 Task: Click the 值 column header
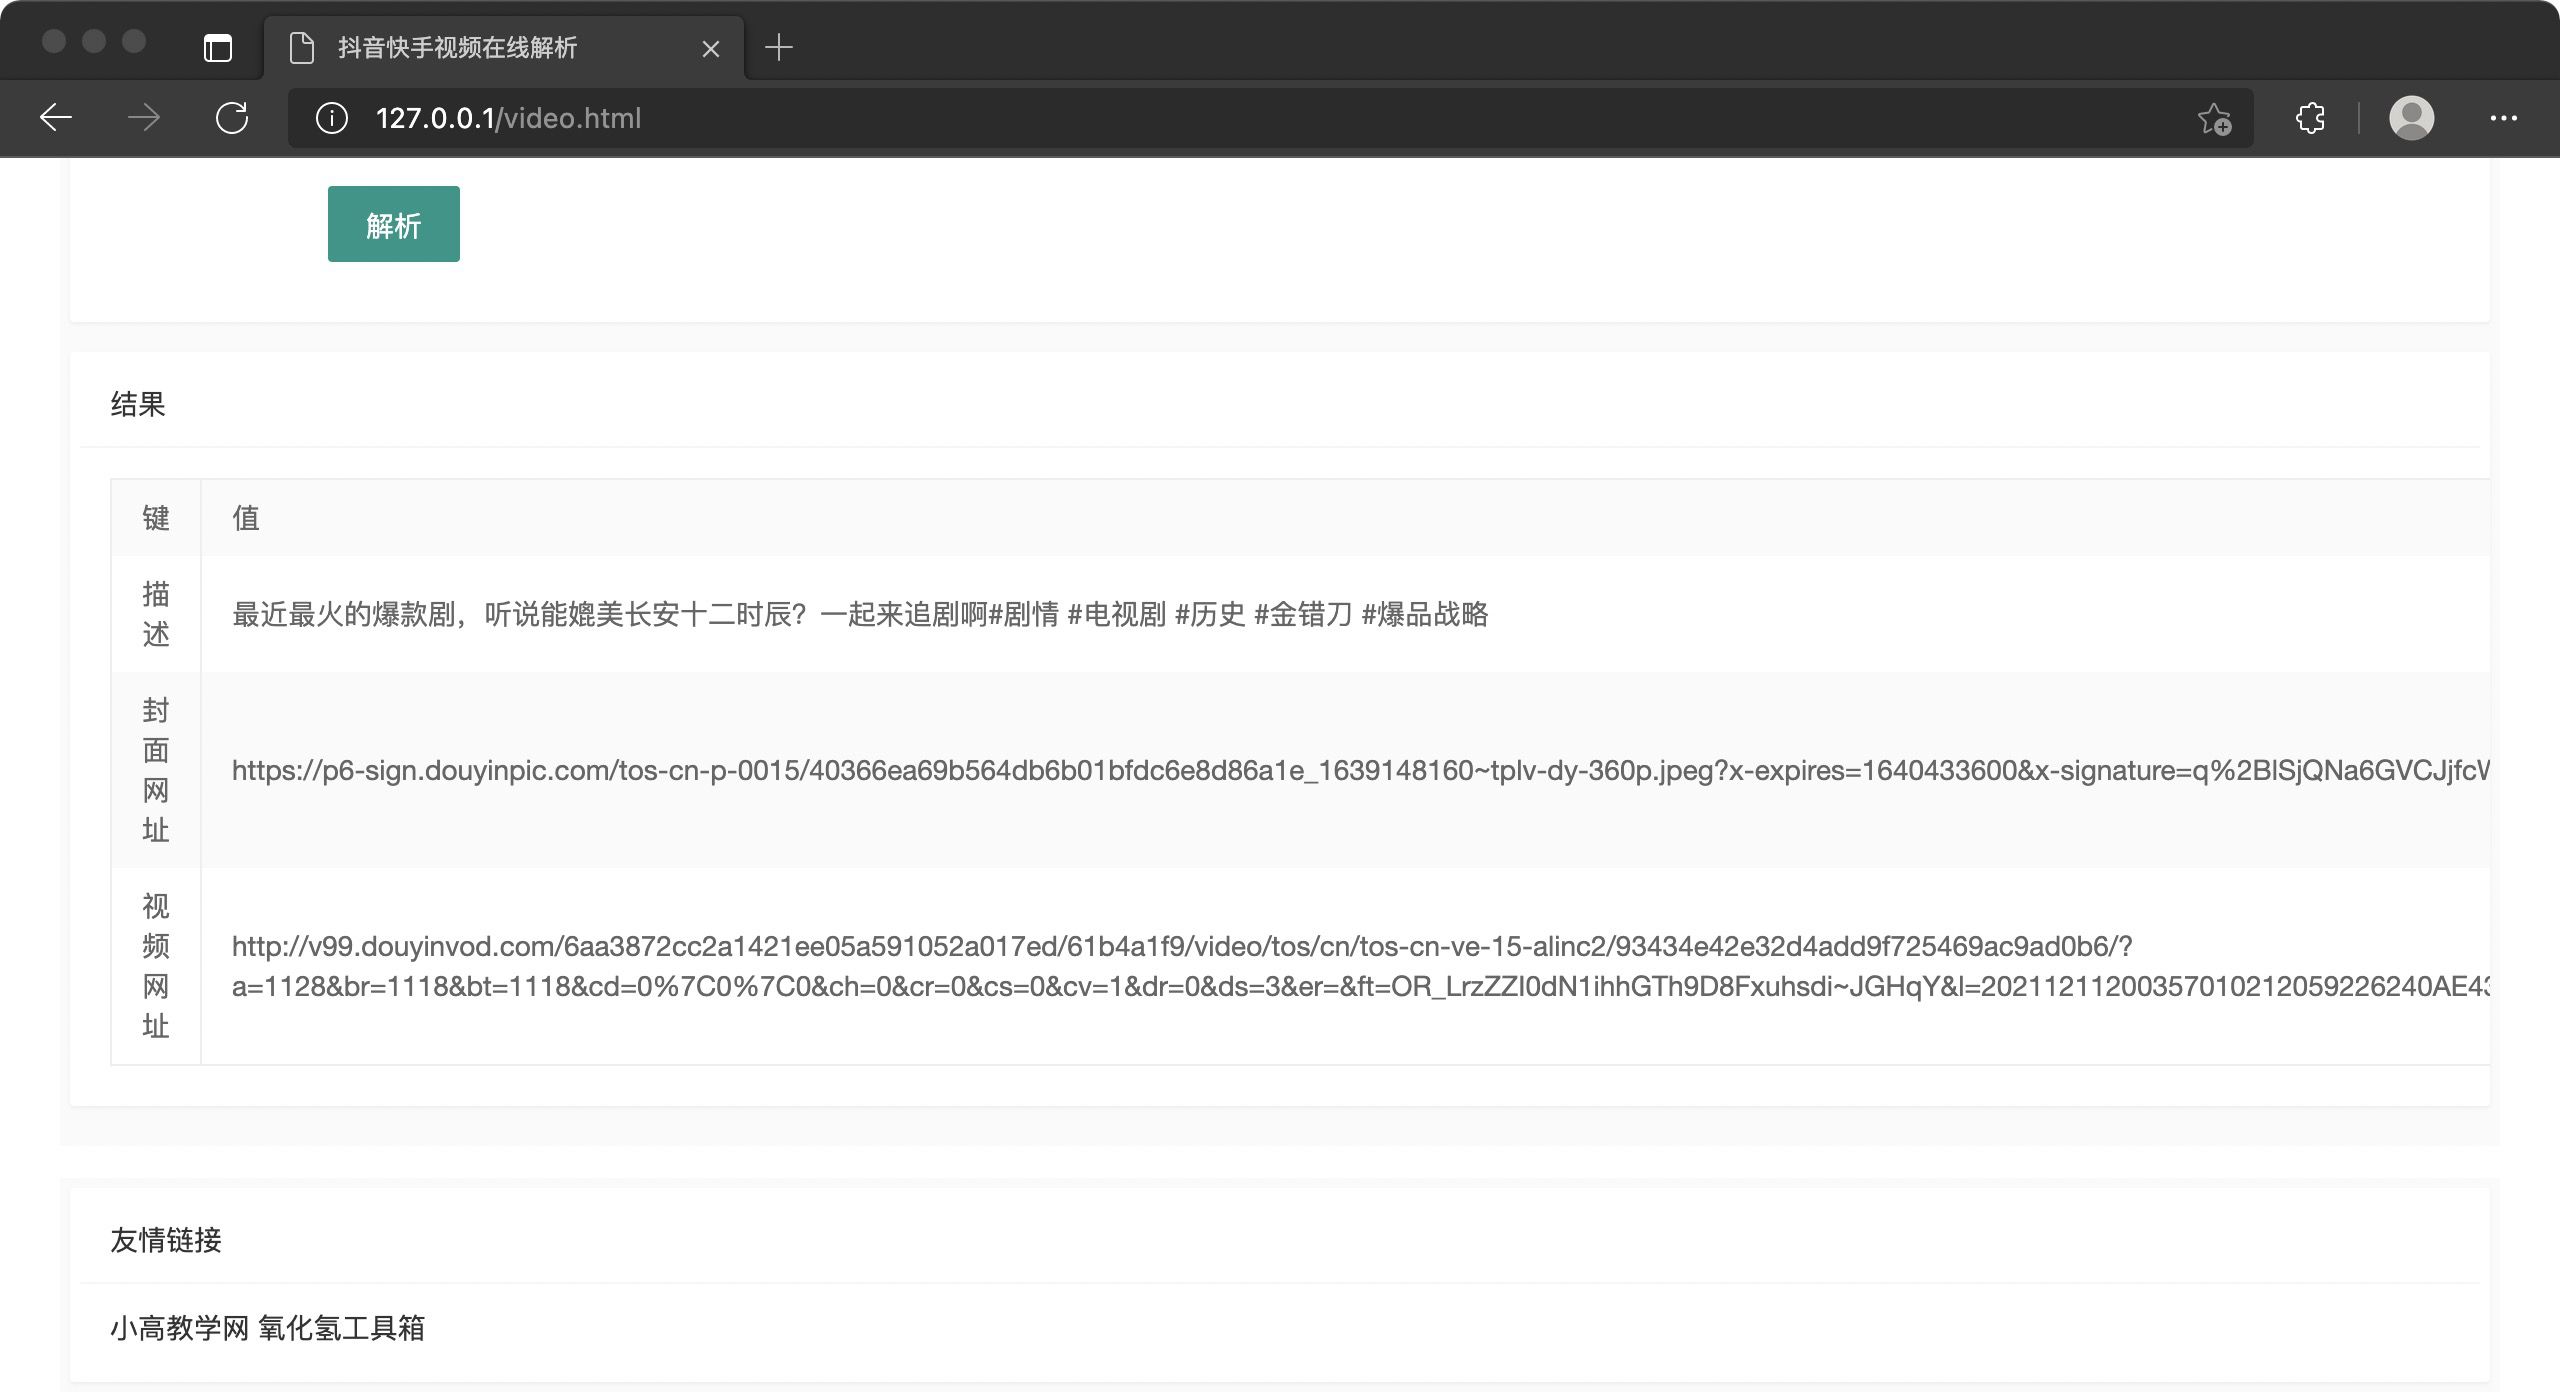246,518
